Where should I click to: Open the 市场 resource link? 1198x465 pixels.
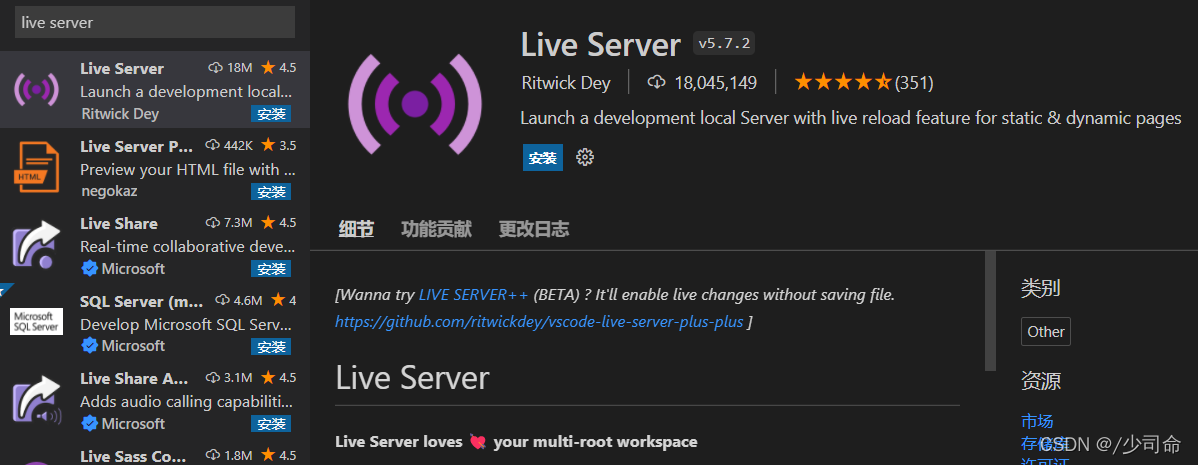[x=1037, y=421]
